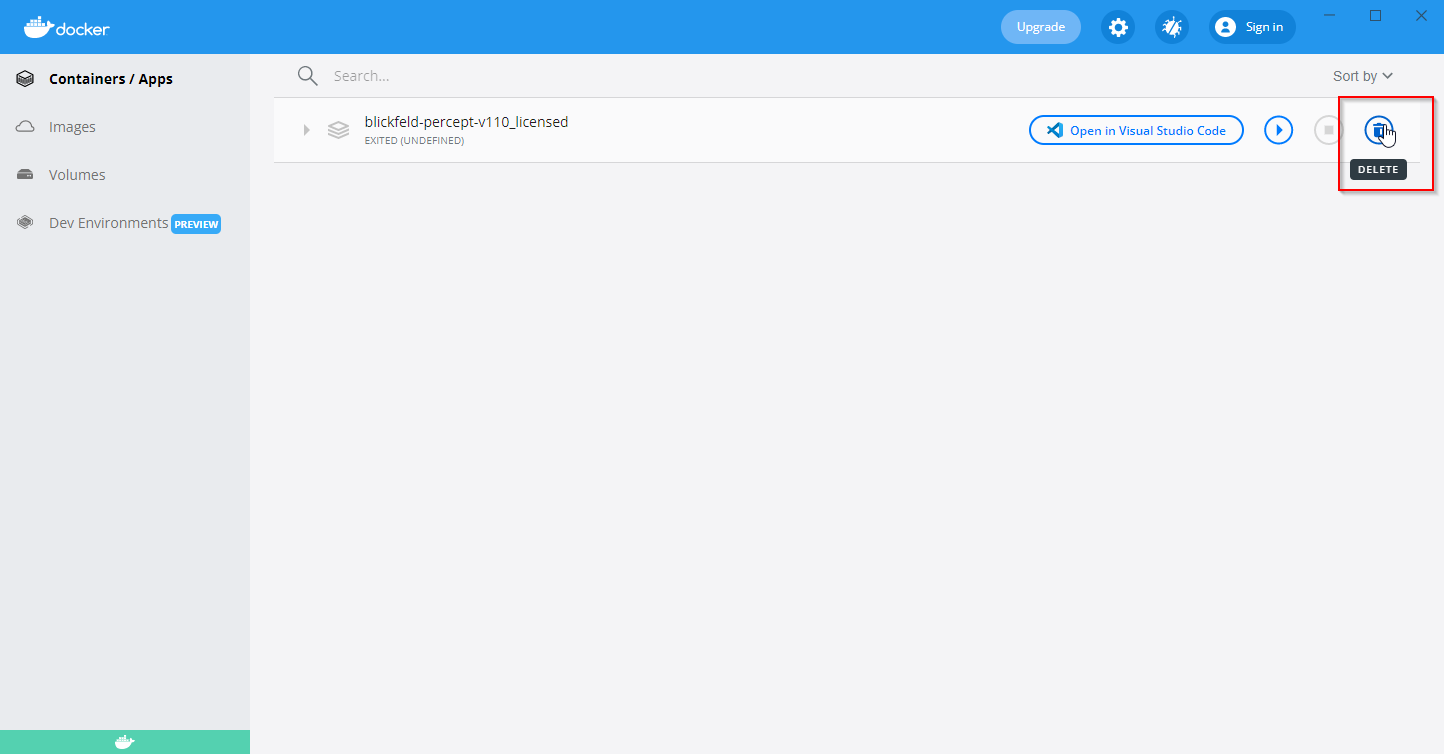Viewport: 1444px width, 754px height.
Task: Click the Sign in button
Action: click(x=1252, y=27)
